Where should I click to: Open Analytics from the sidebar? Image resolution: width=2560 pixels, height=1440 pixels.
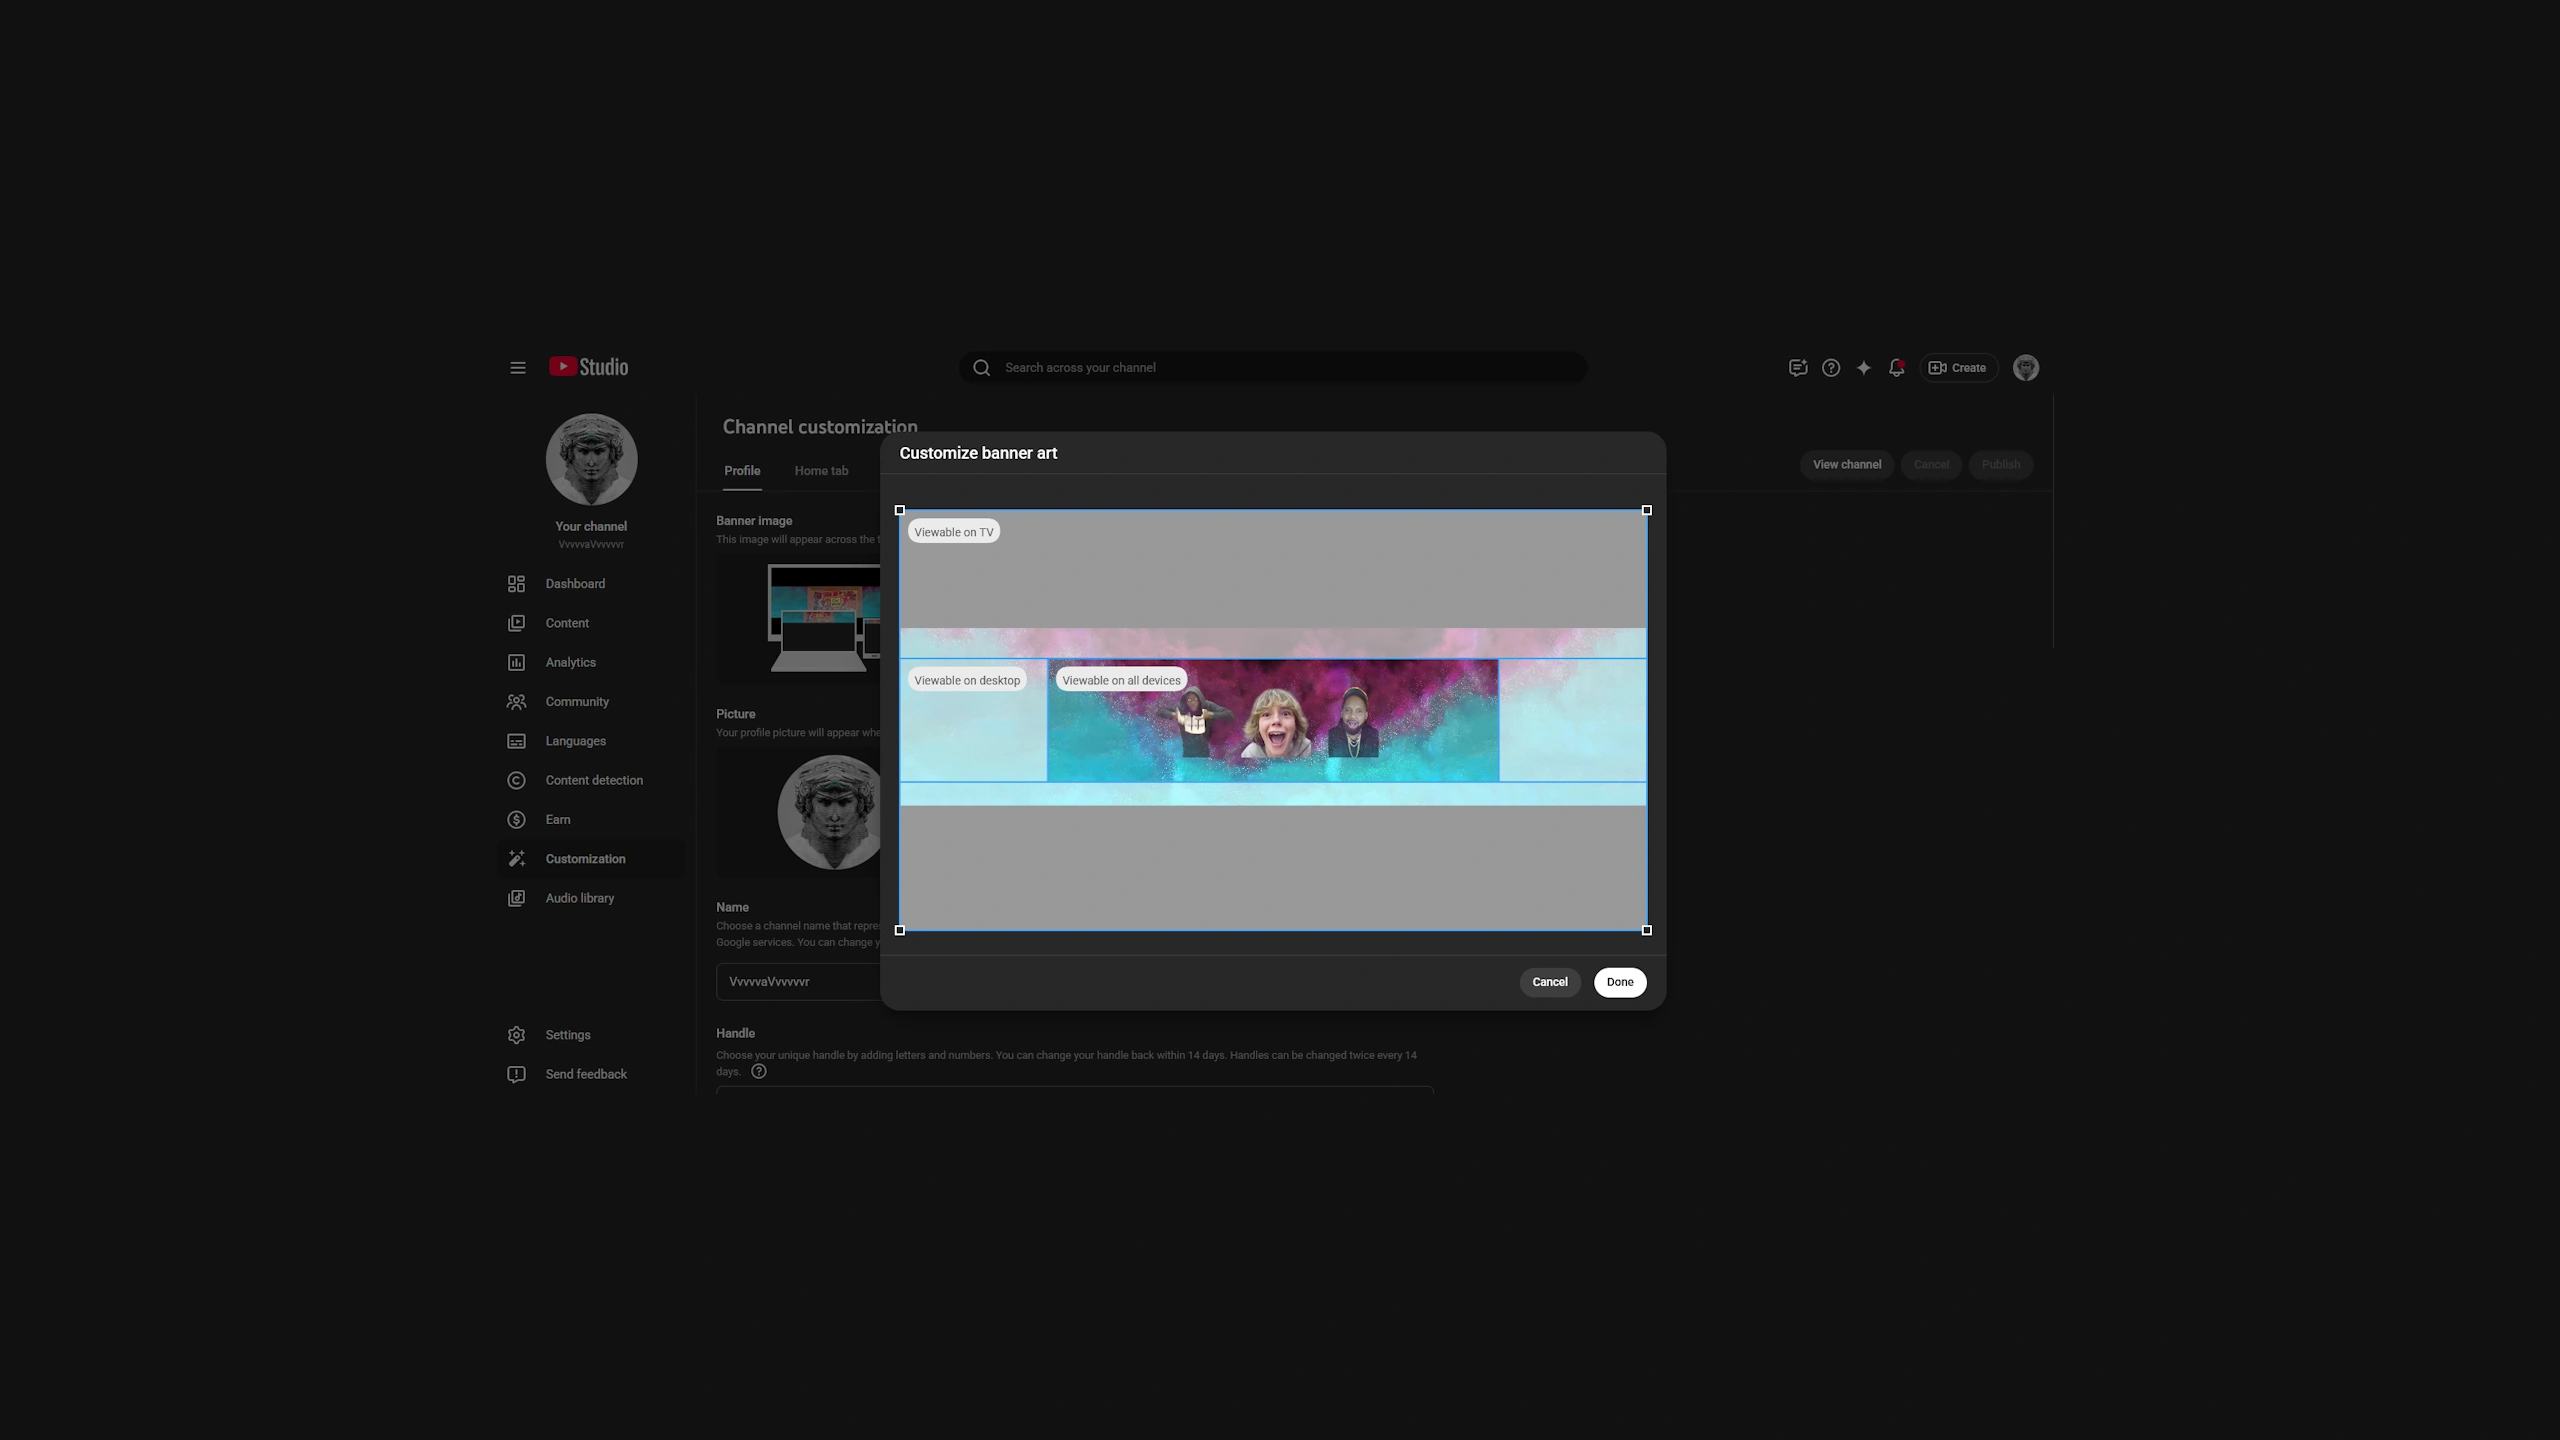tap(570, 662)
